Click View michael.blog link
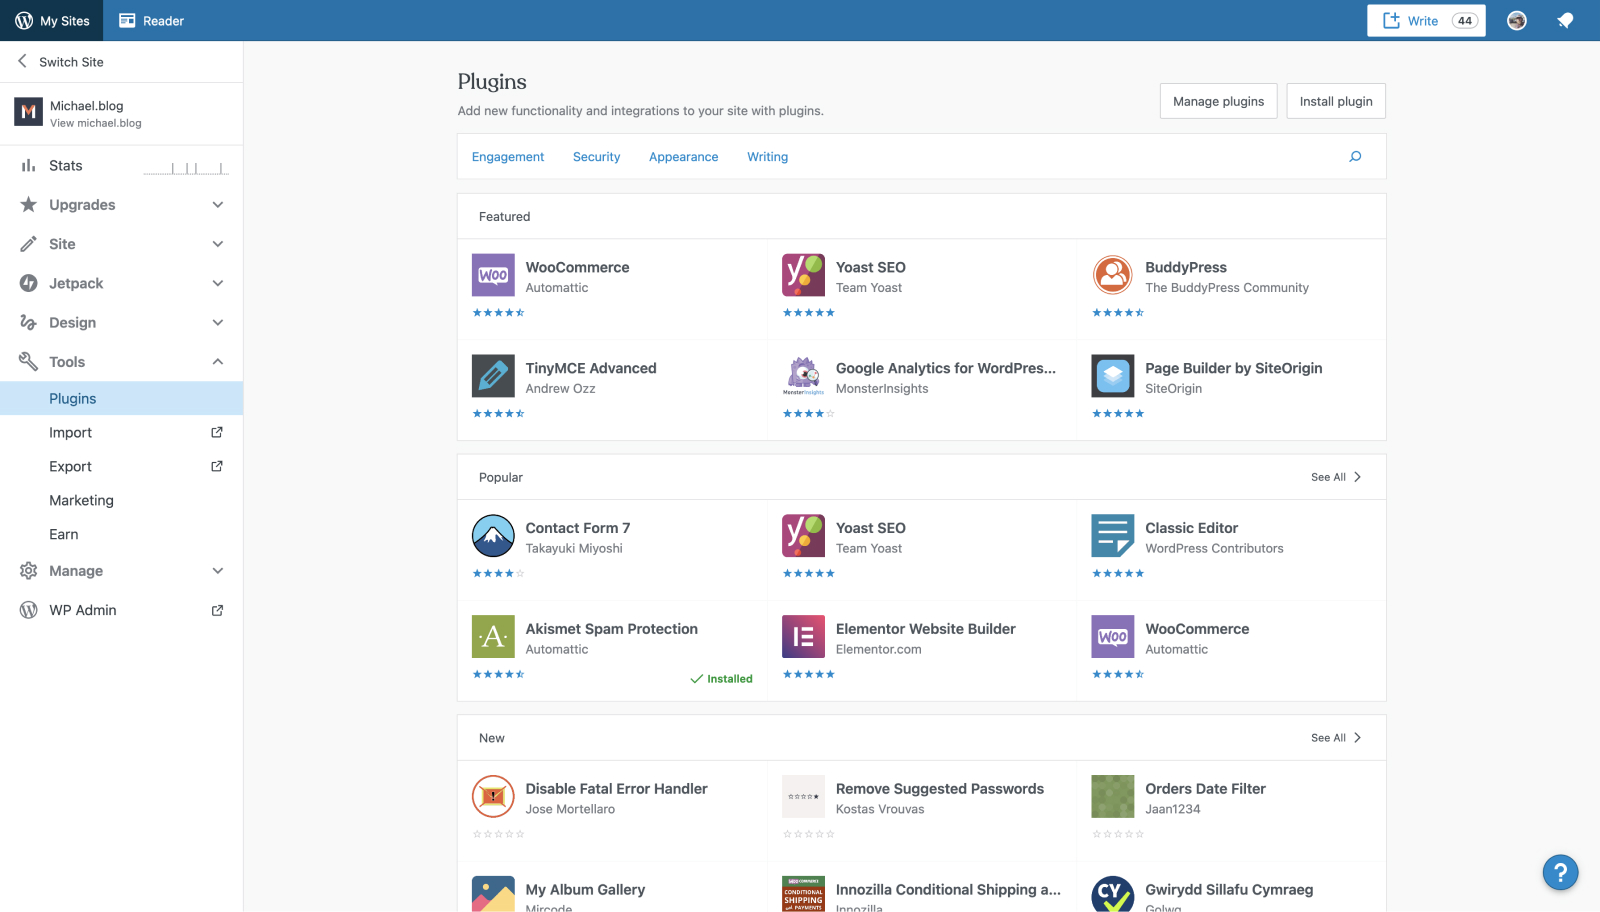The image size is (1600, 912). pyautogui.click(x=96, y=123)
